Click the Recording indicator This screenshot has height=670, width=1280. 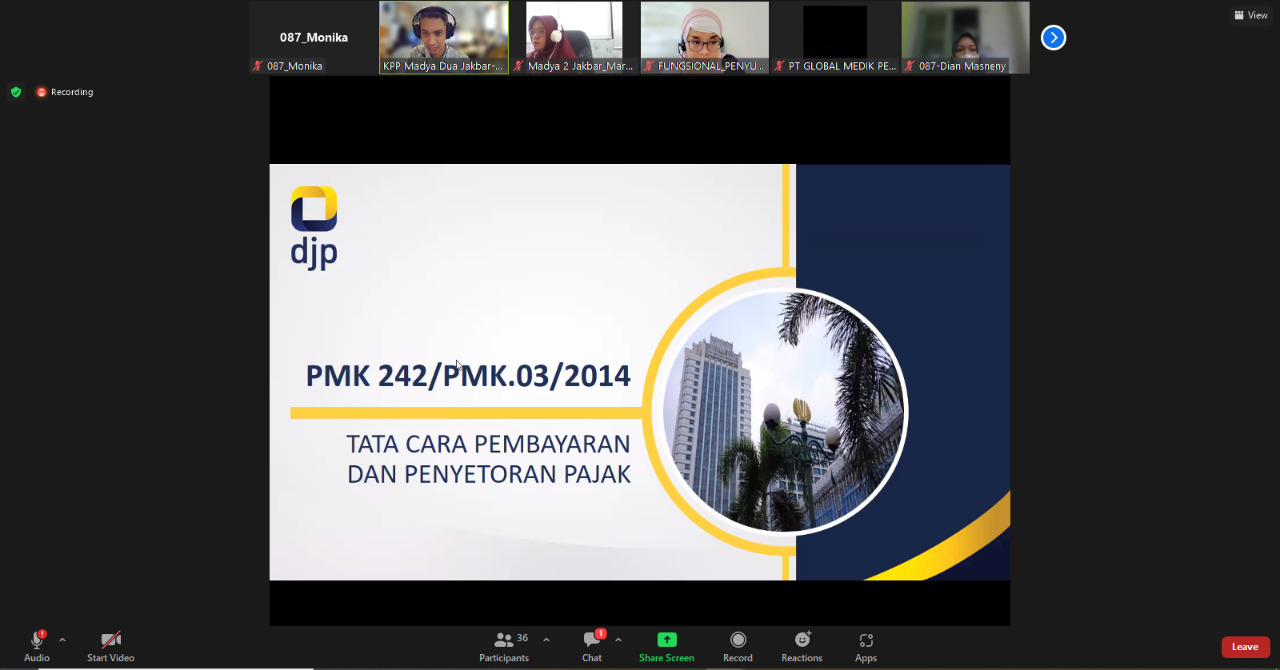click(65, 92)
